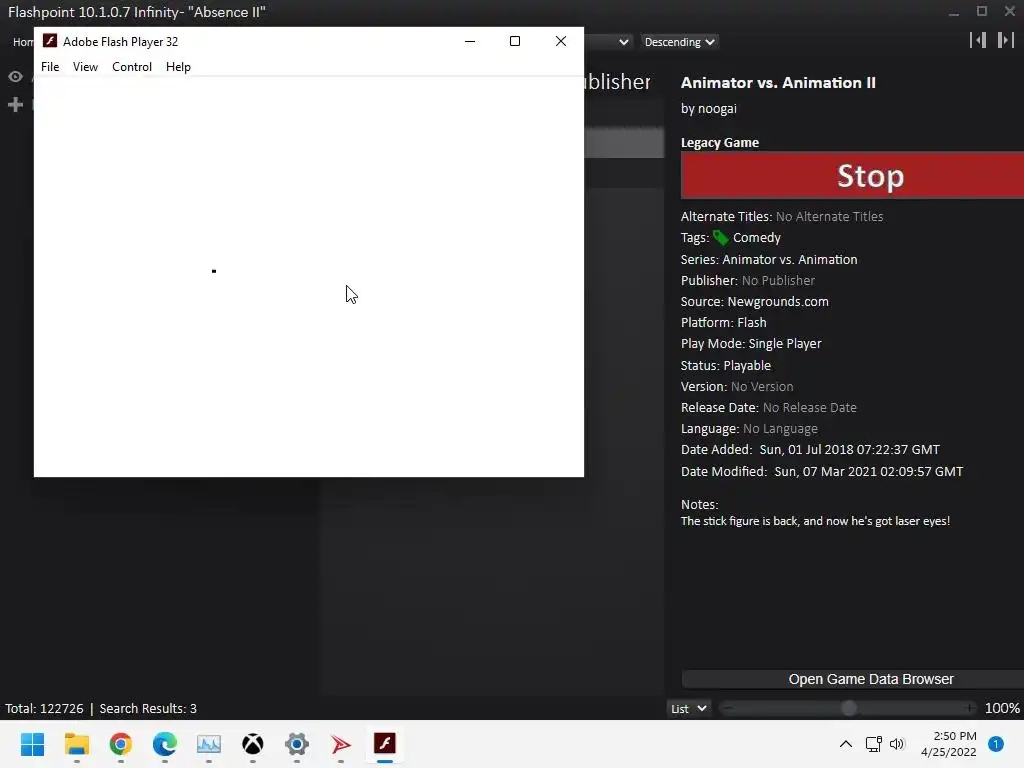Click the Animator vs. Animation II title
The height and width of the screenshot is (768, 1024).
[x=778, y=83]
